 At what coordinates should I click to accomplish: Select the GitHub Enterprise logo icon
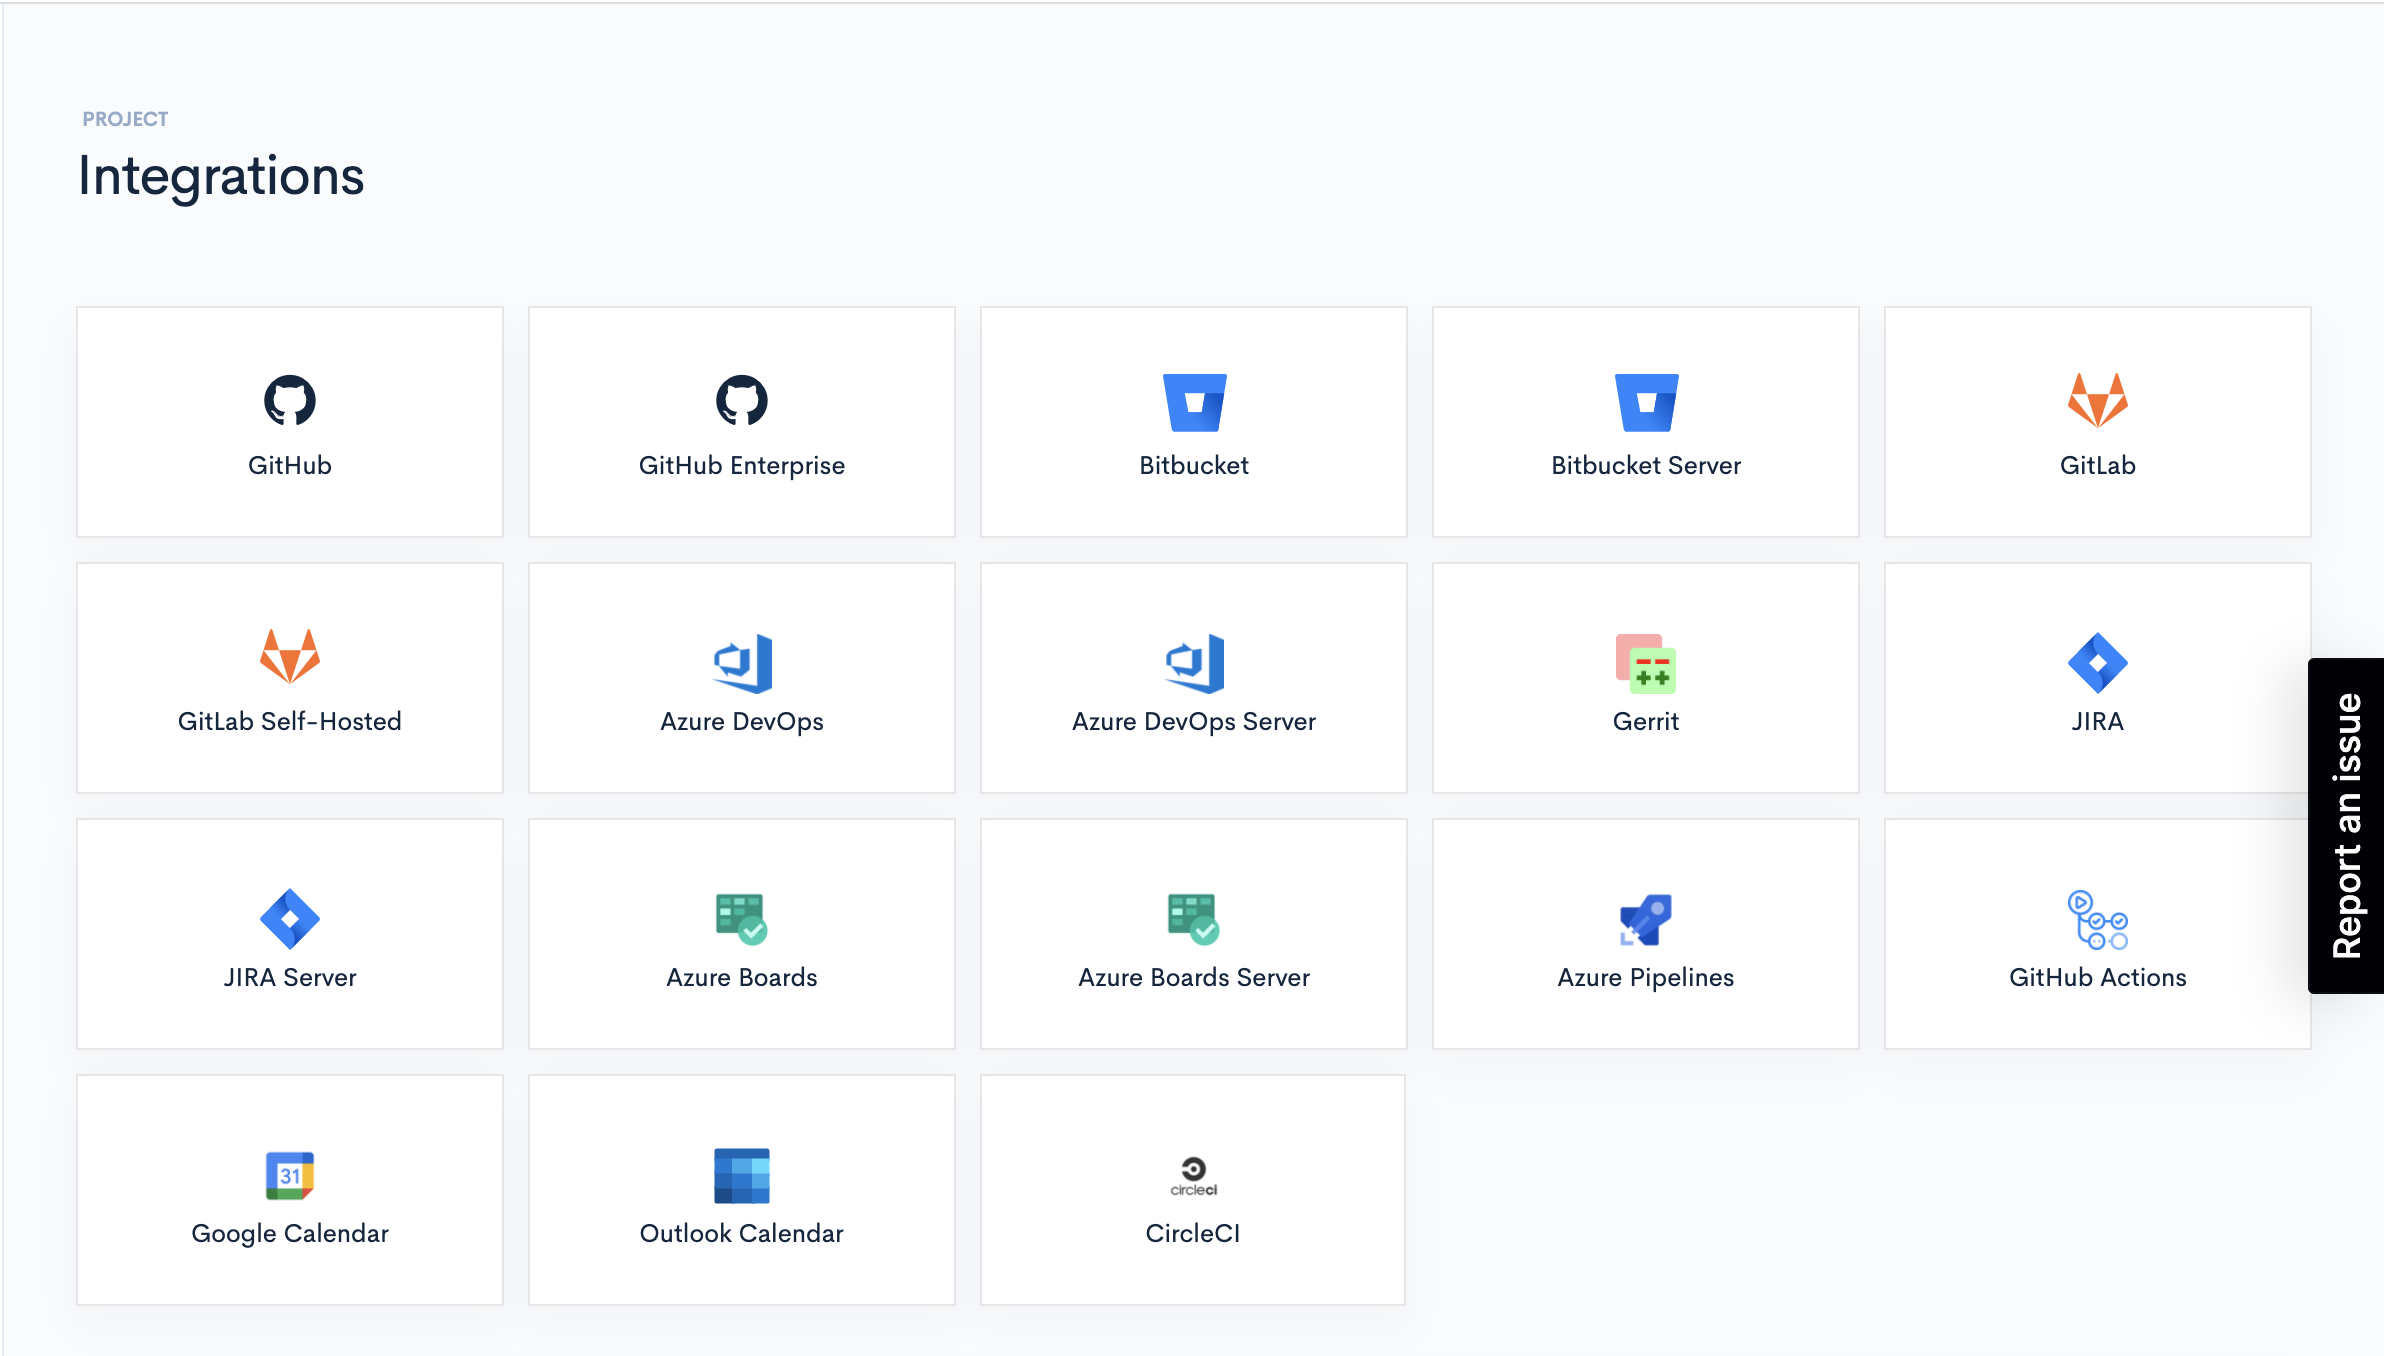(x=741, y=401)
